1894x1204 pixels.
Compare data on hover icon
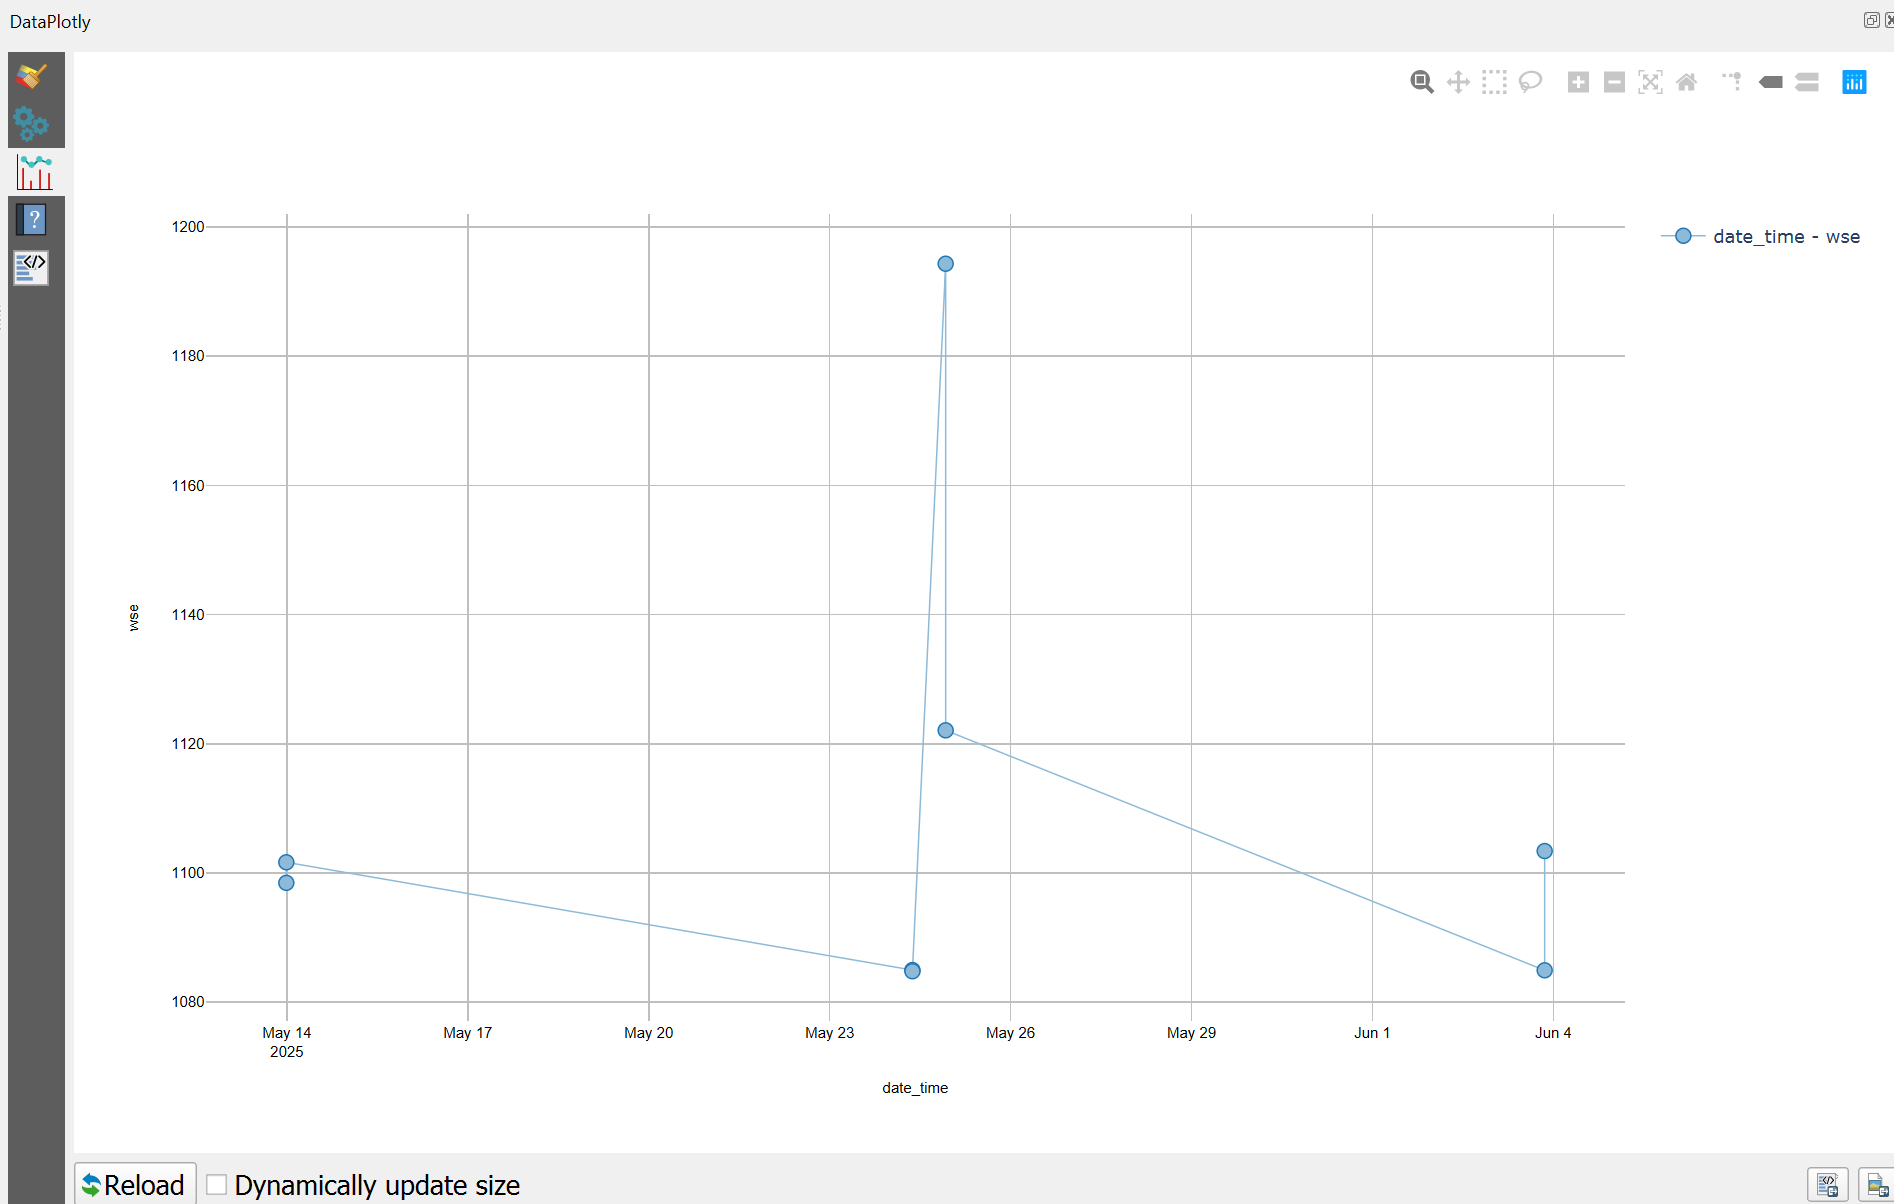coord(1806,82)
